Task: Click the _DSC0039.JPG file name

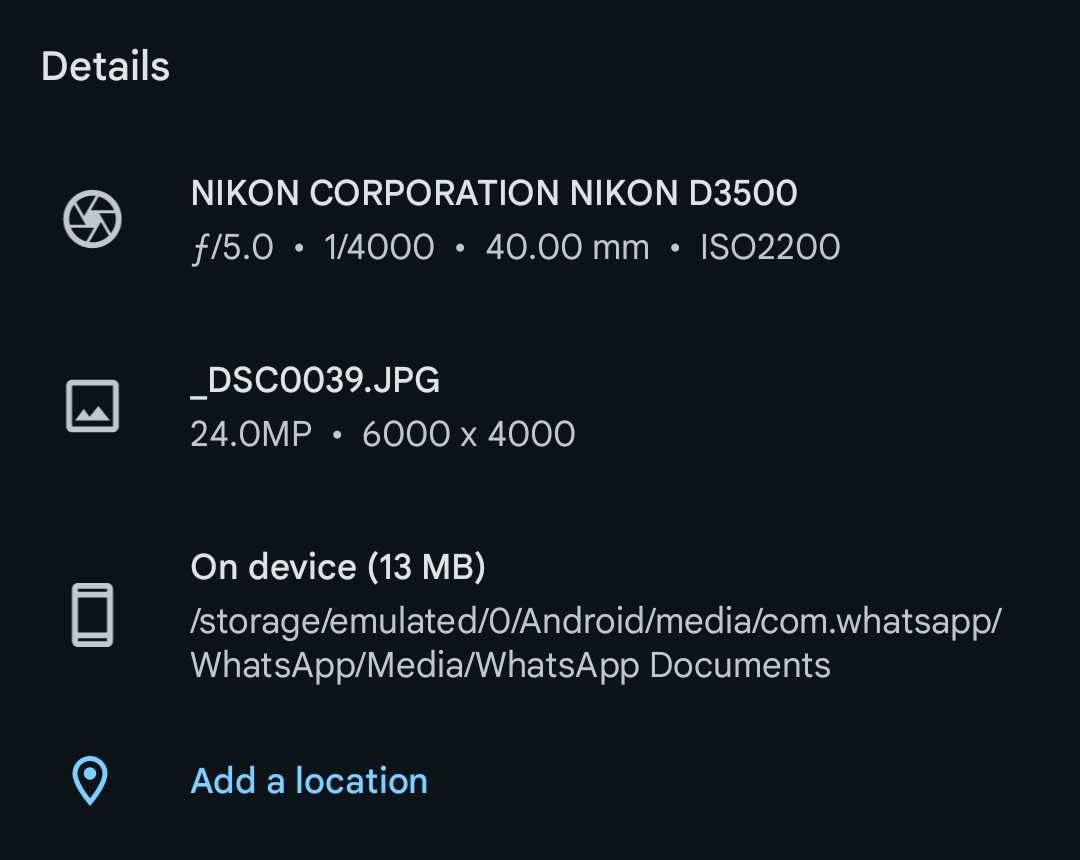Action: (x=315, y=381)
